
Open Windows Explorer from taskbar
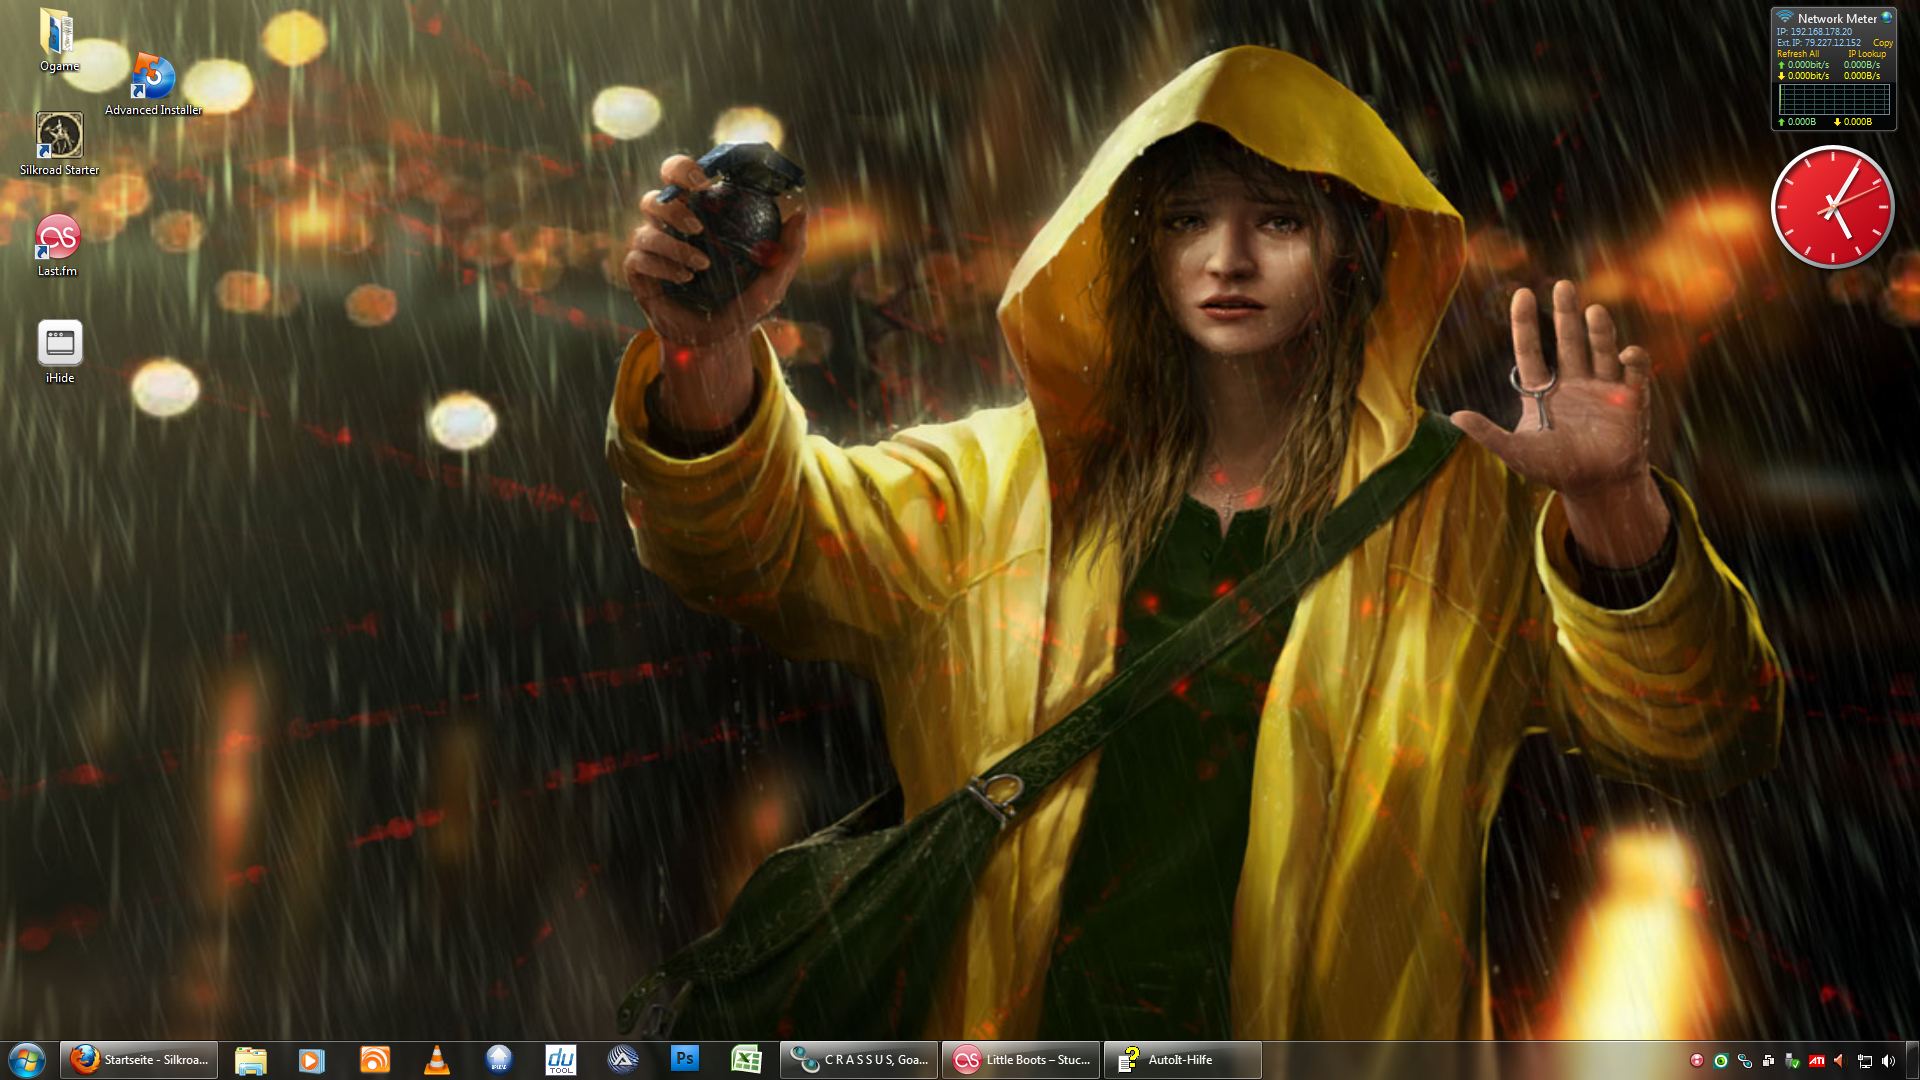click(x=251, y=1060)
